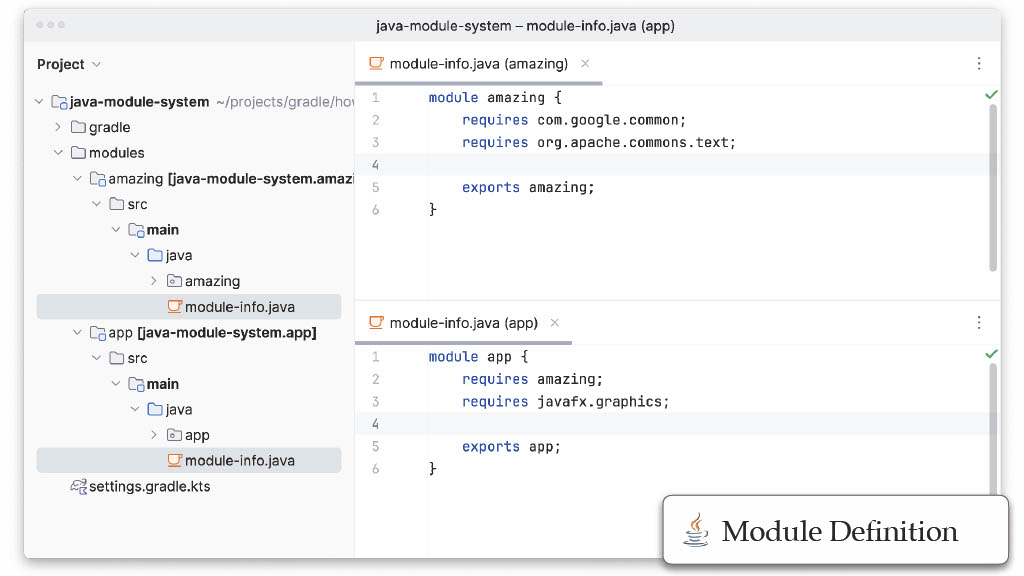Image resolution: width=1024 pixels, height=576 pixels.
Task: Click the amazing package icon
Action: (174, 281)
